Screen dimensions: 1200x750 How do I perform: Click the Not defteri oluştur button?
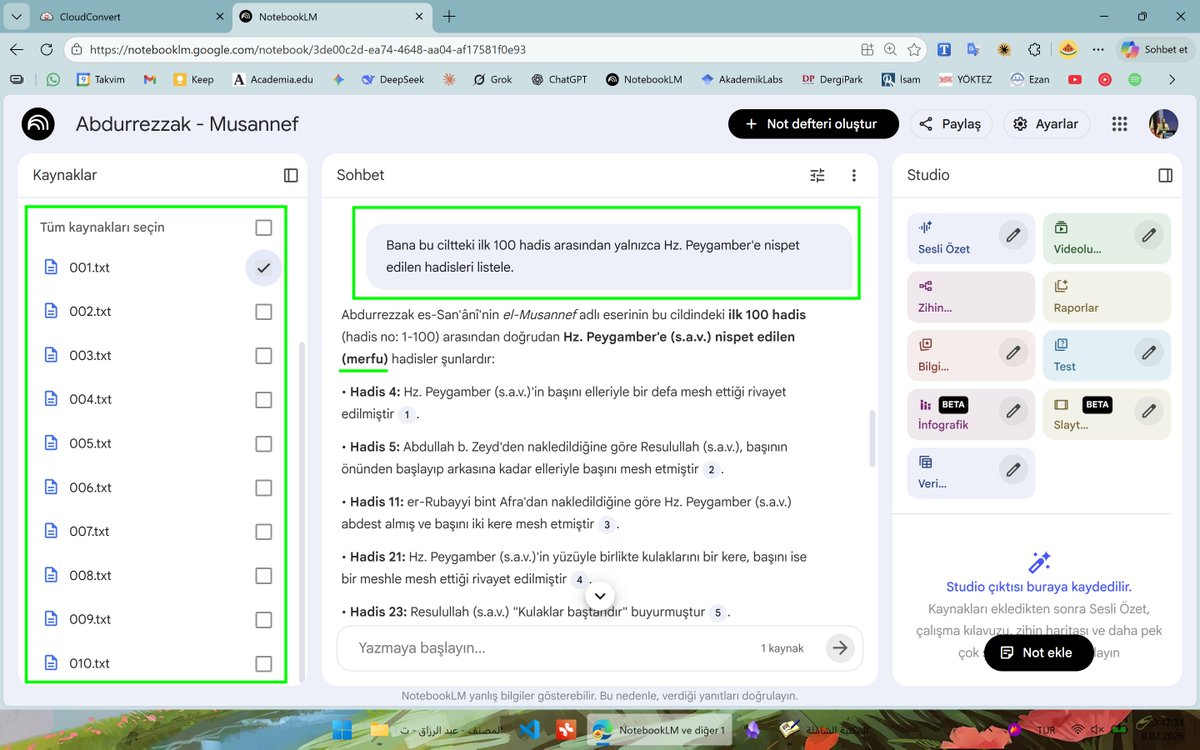click(813, 124)
